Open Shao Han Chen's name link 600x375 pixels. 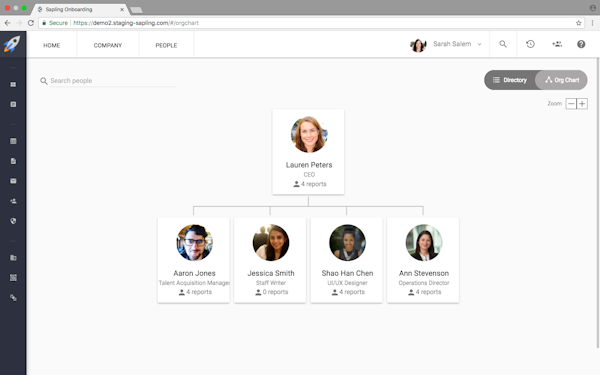(x=347, y=273)
